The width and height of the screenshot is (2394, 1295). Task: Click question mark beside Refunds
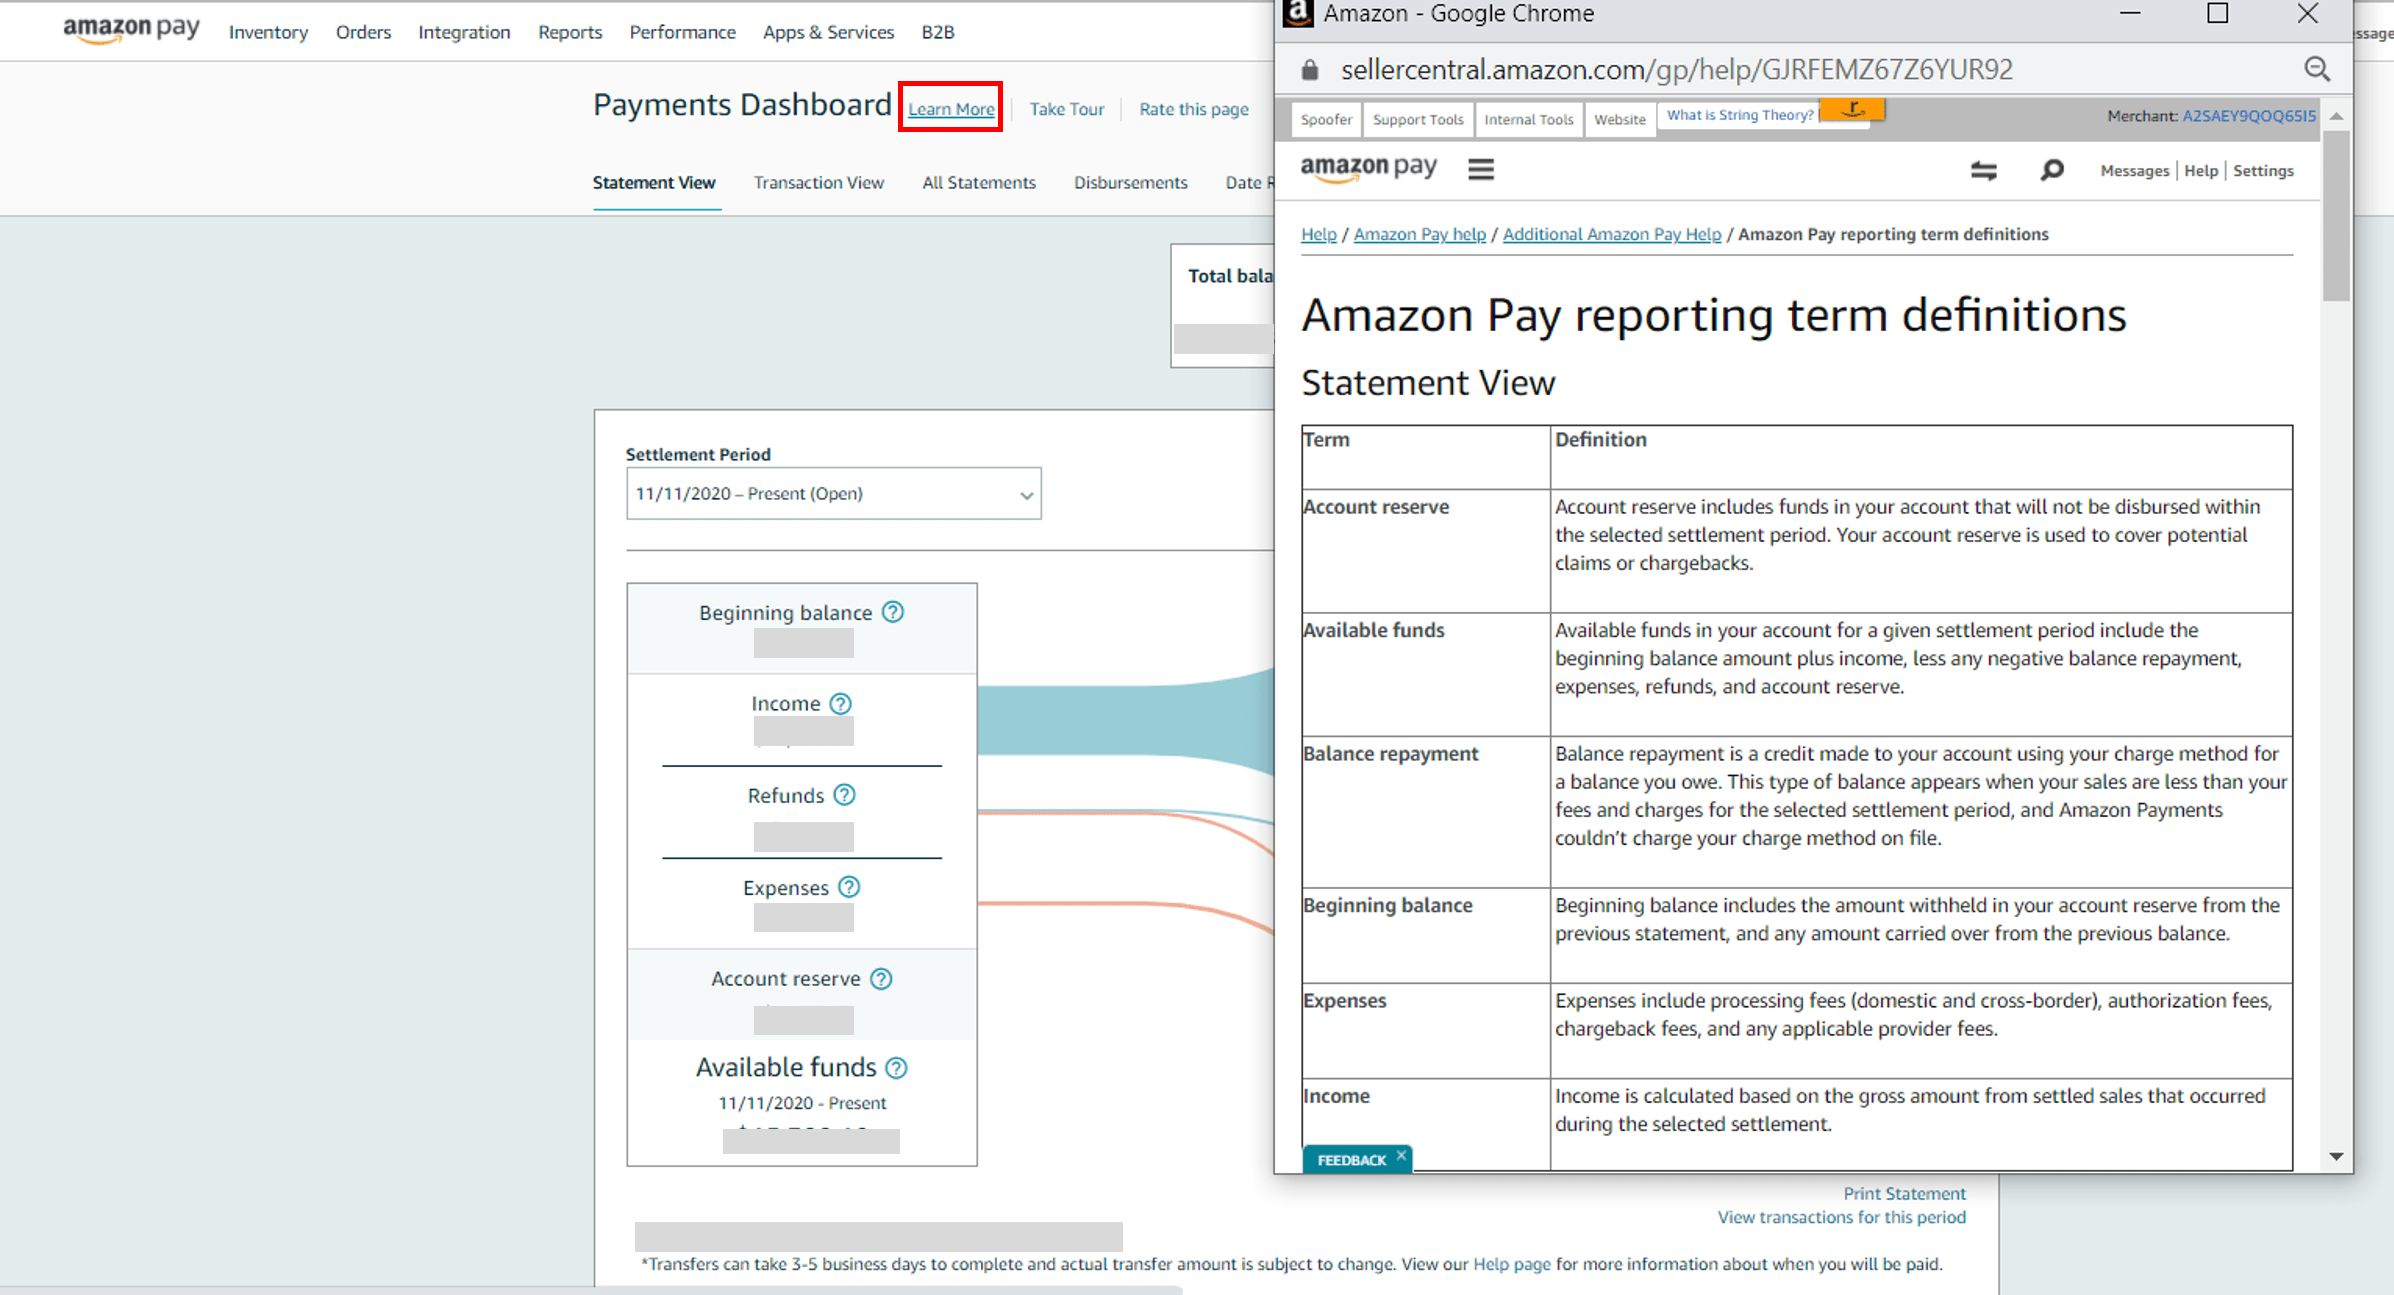(845, 795)
